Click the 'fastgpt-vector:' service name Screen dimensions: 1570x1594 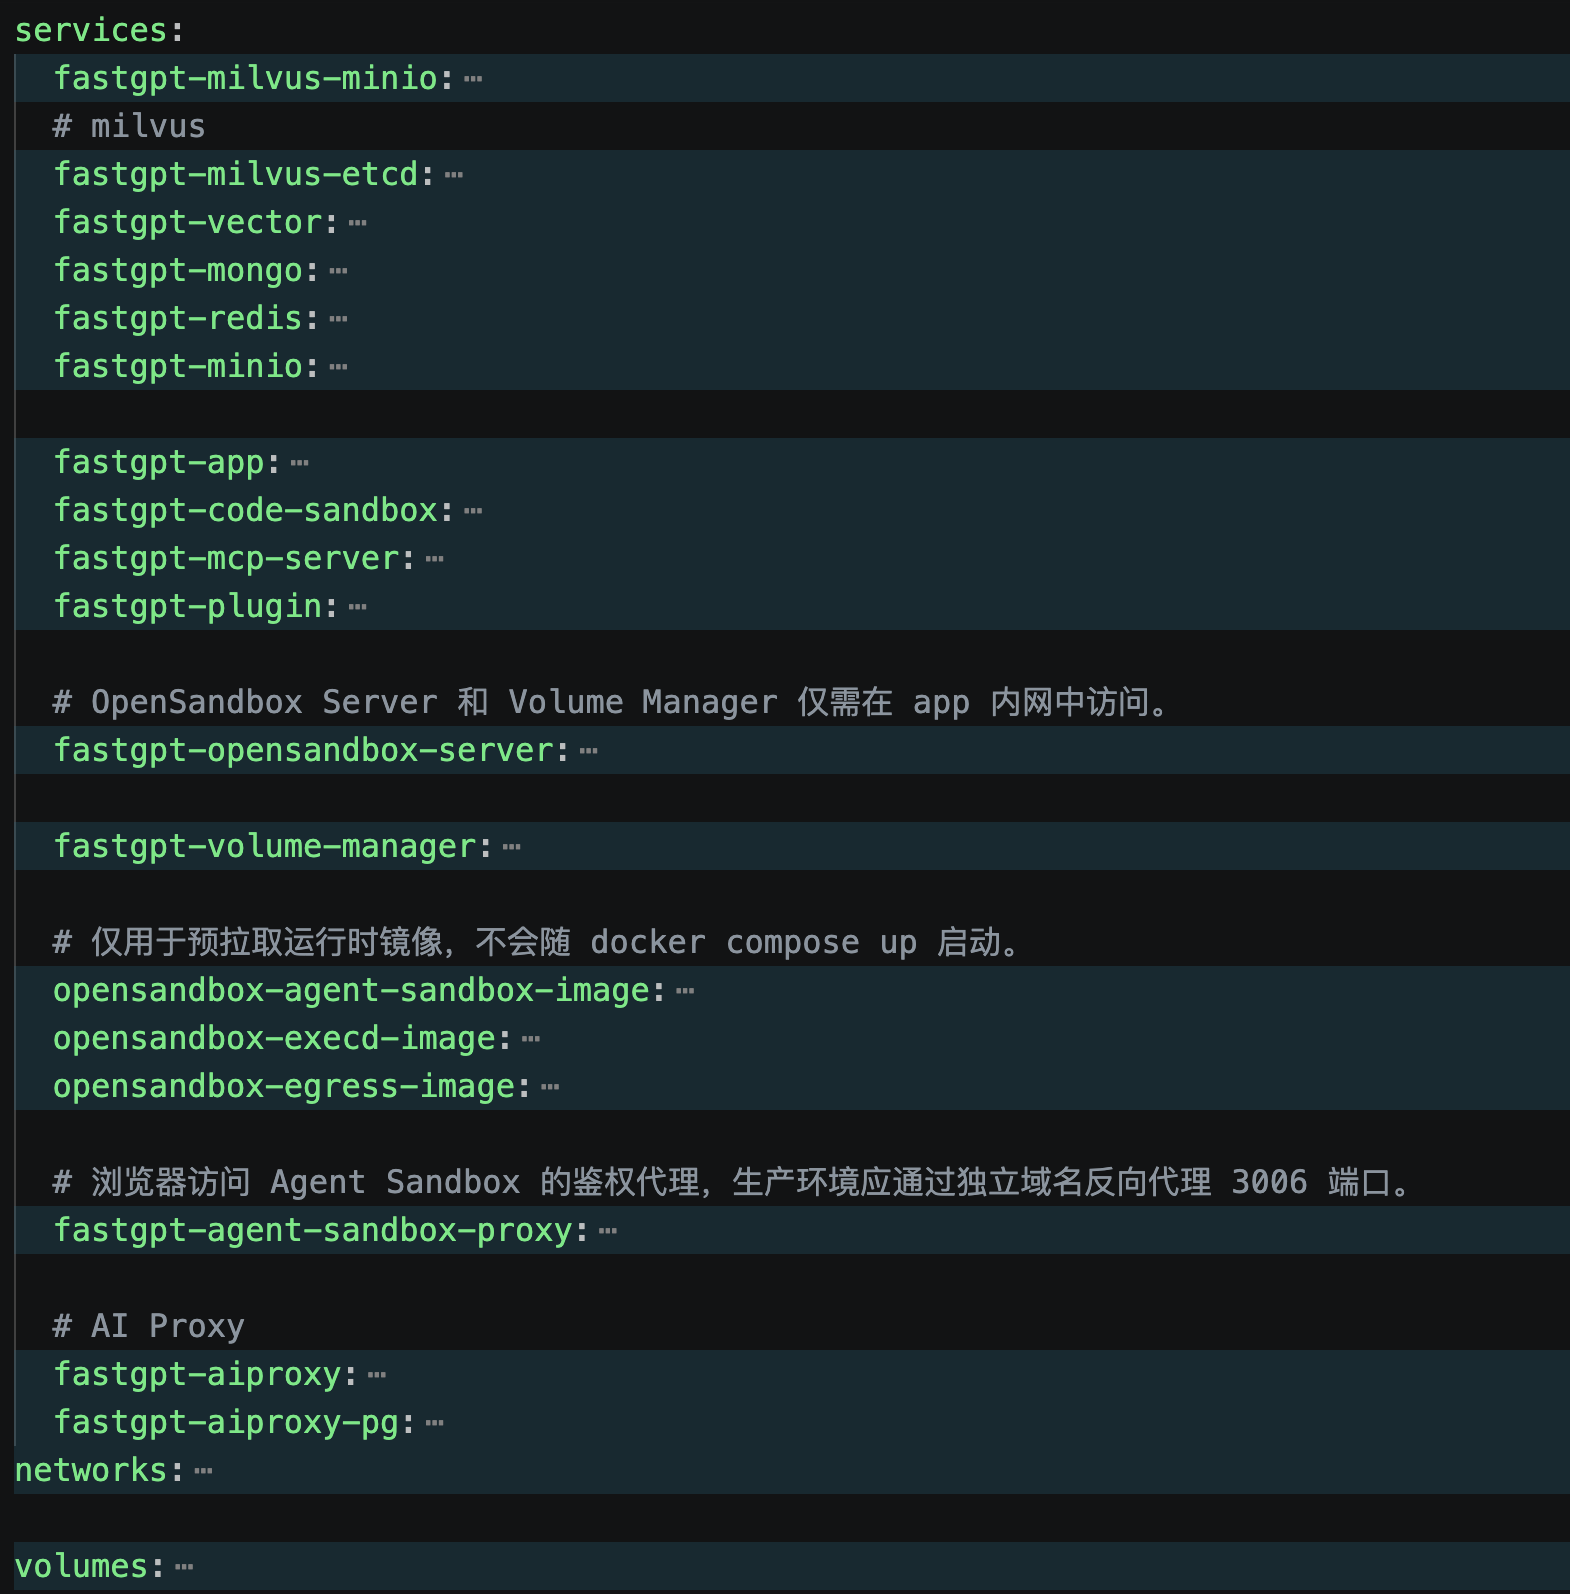[196, 223]
